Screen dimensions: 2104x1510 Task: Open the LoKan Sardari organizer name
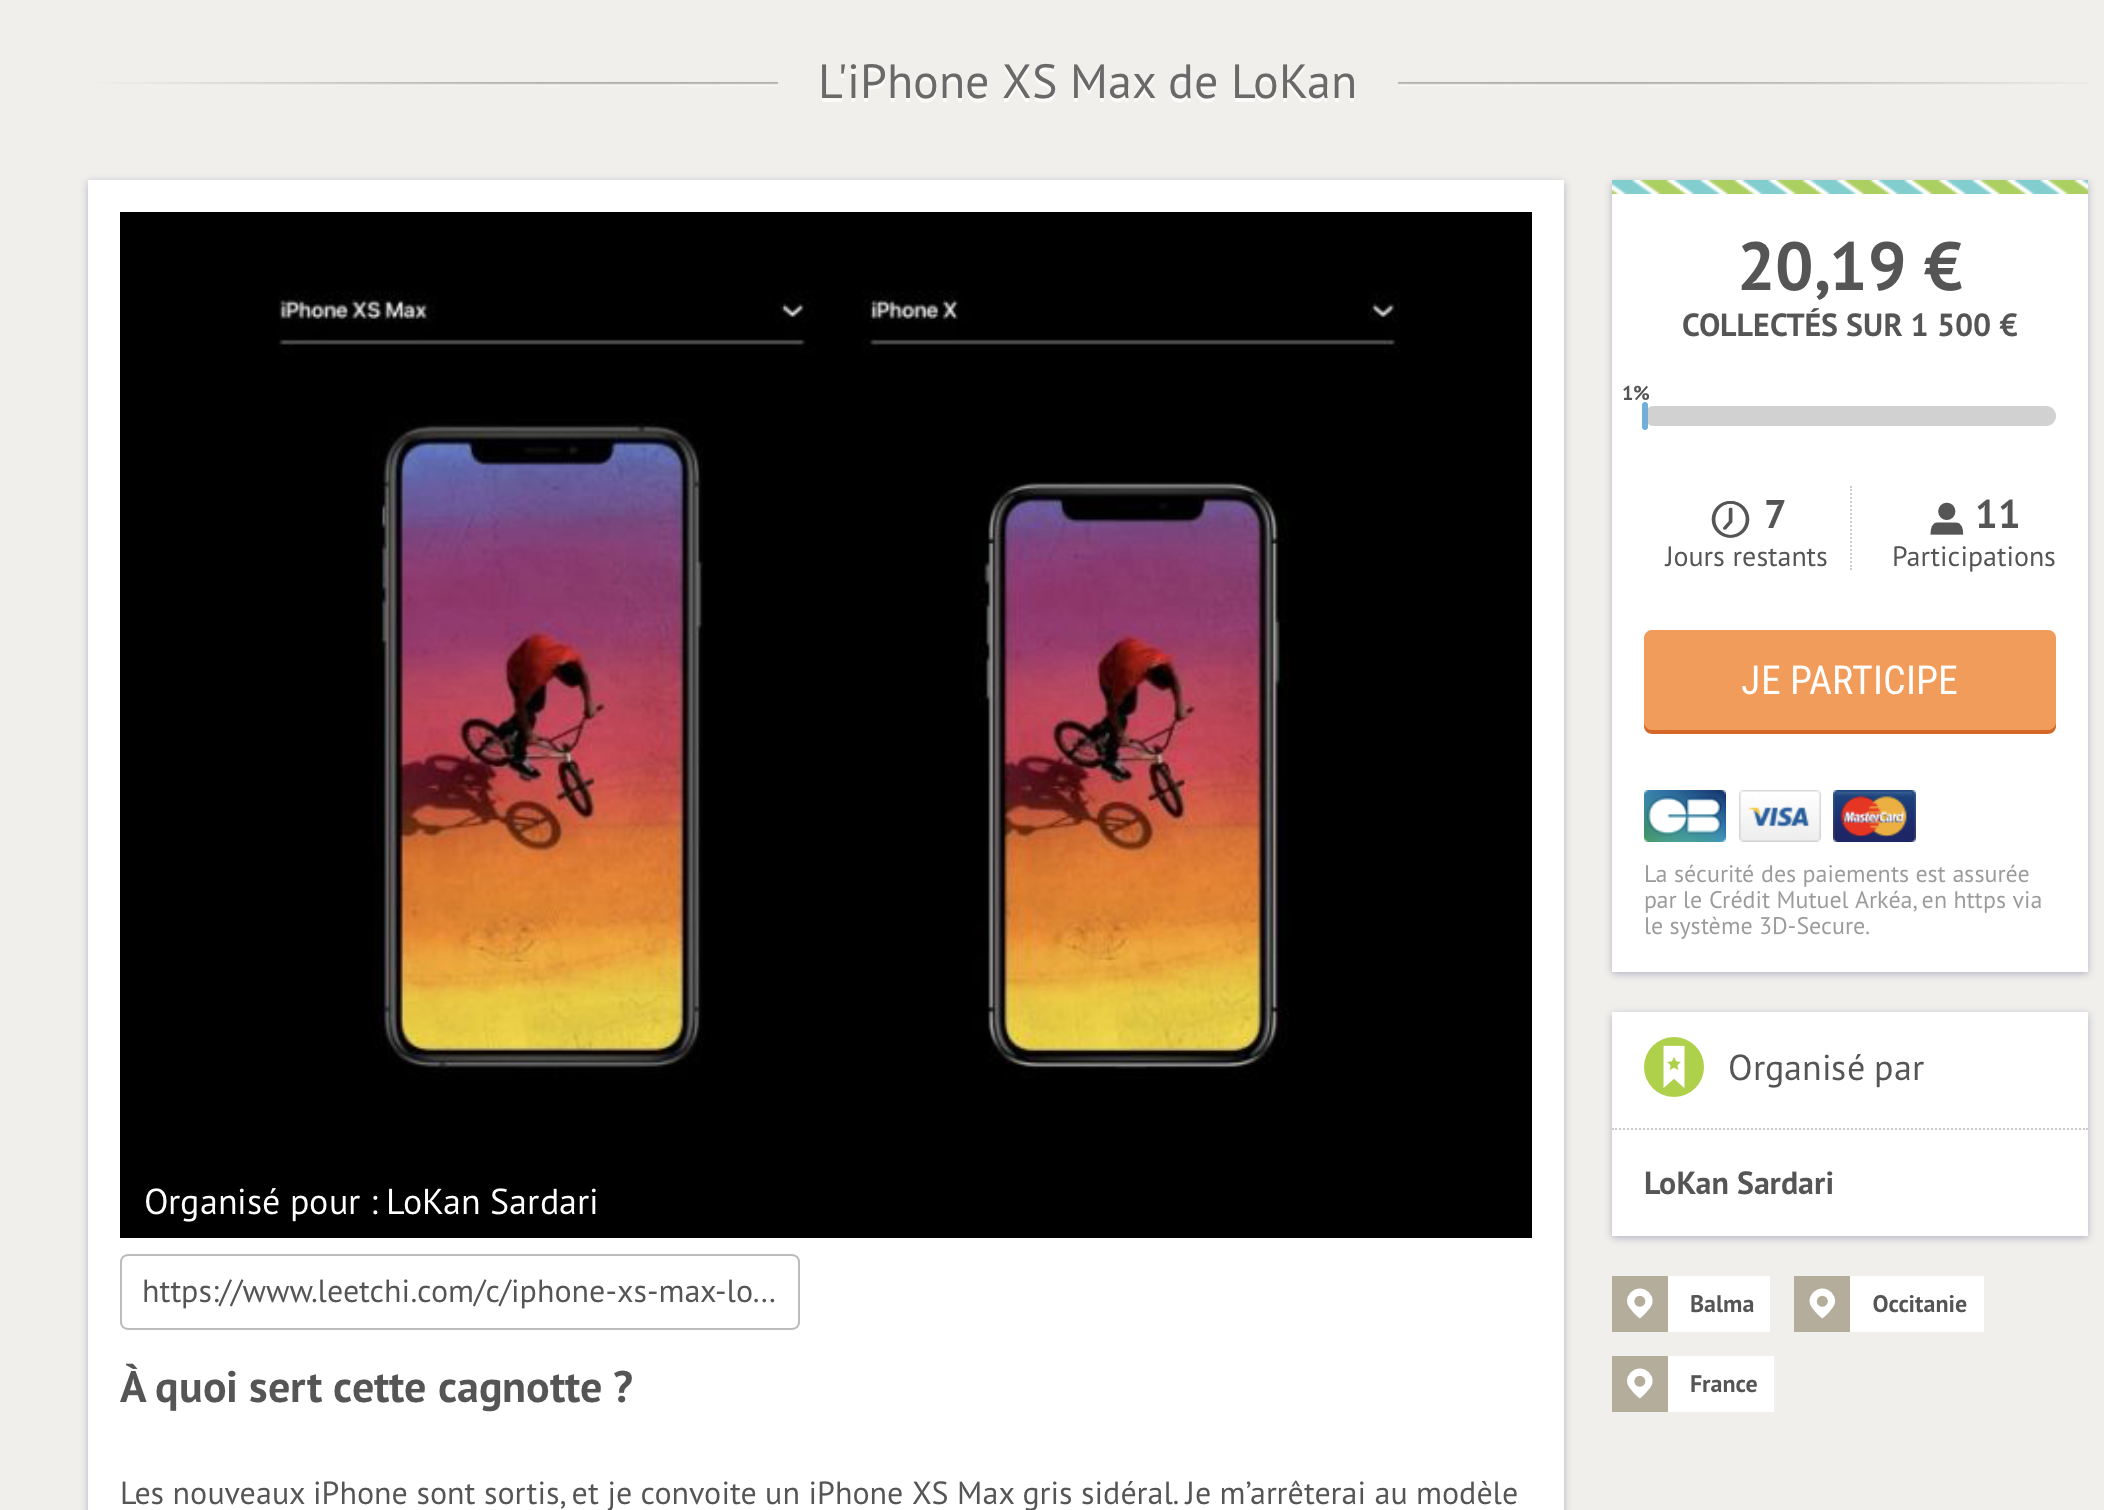(1738, 1183)
